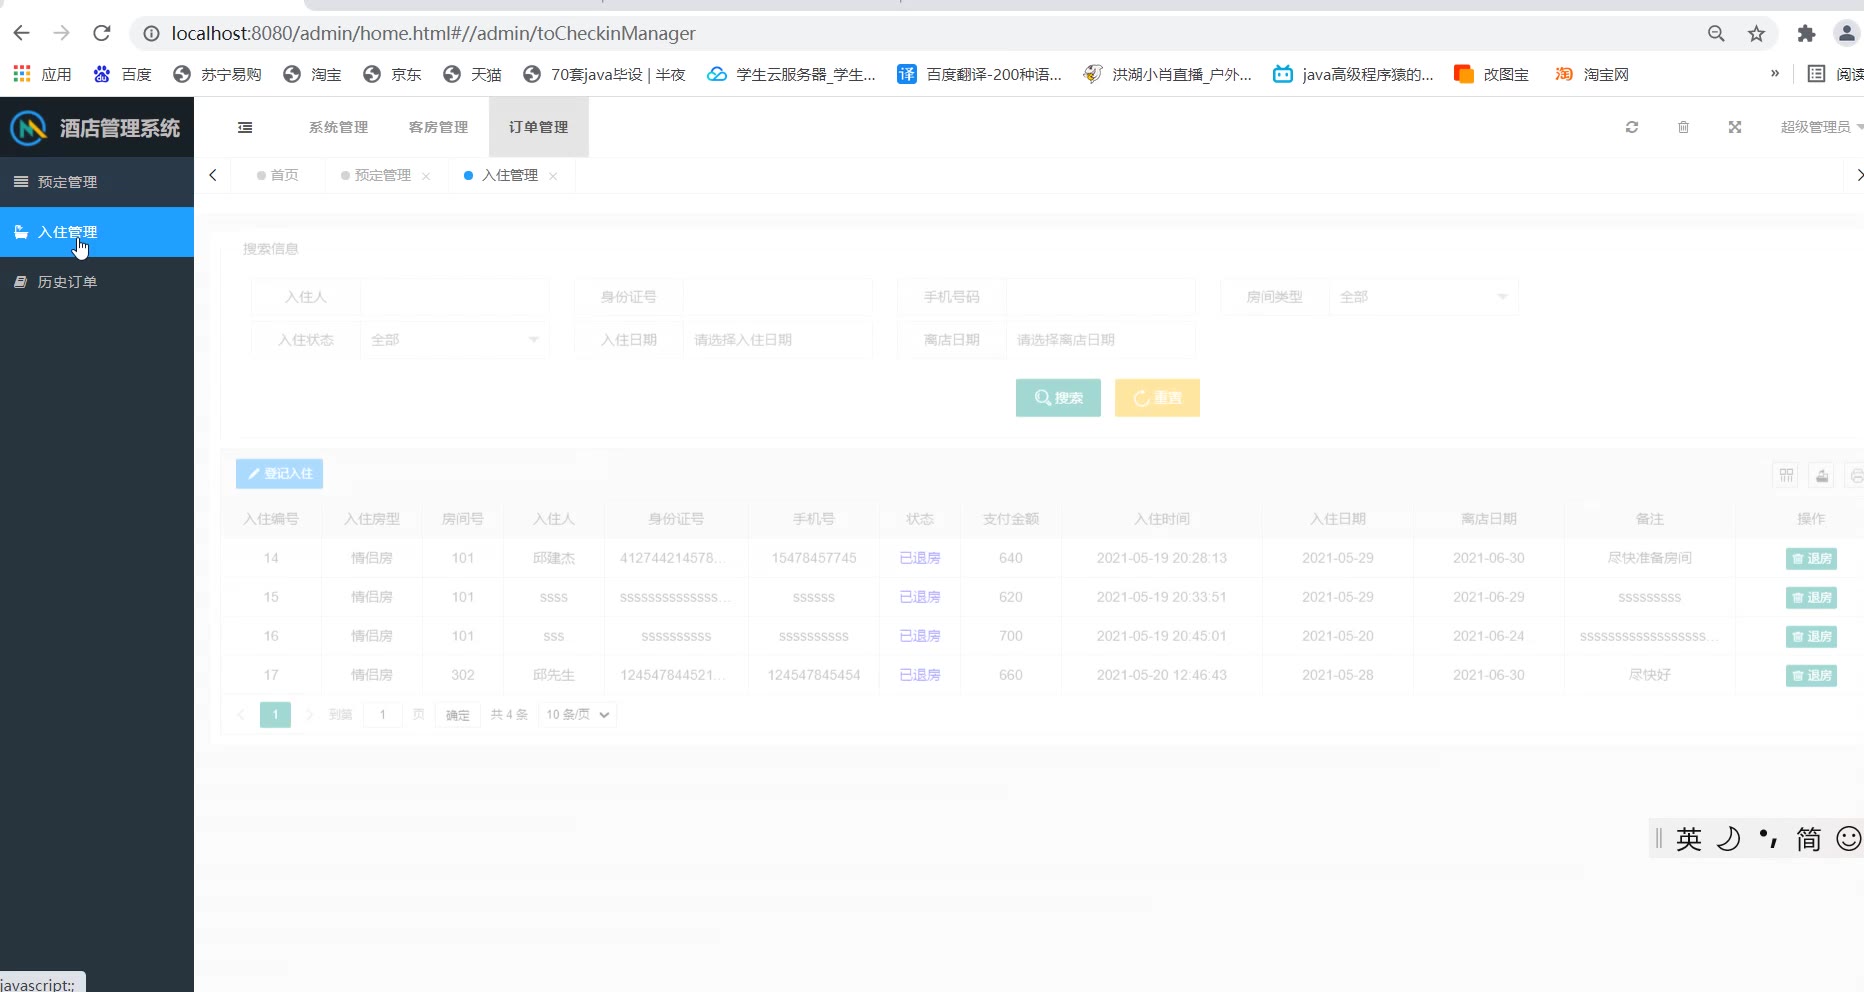This screenshot has height=992, width=1864.
Task: Click the sidebar collapse hamburger icon
Action: coord(245,127)
